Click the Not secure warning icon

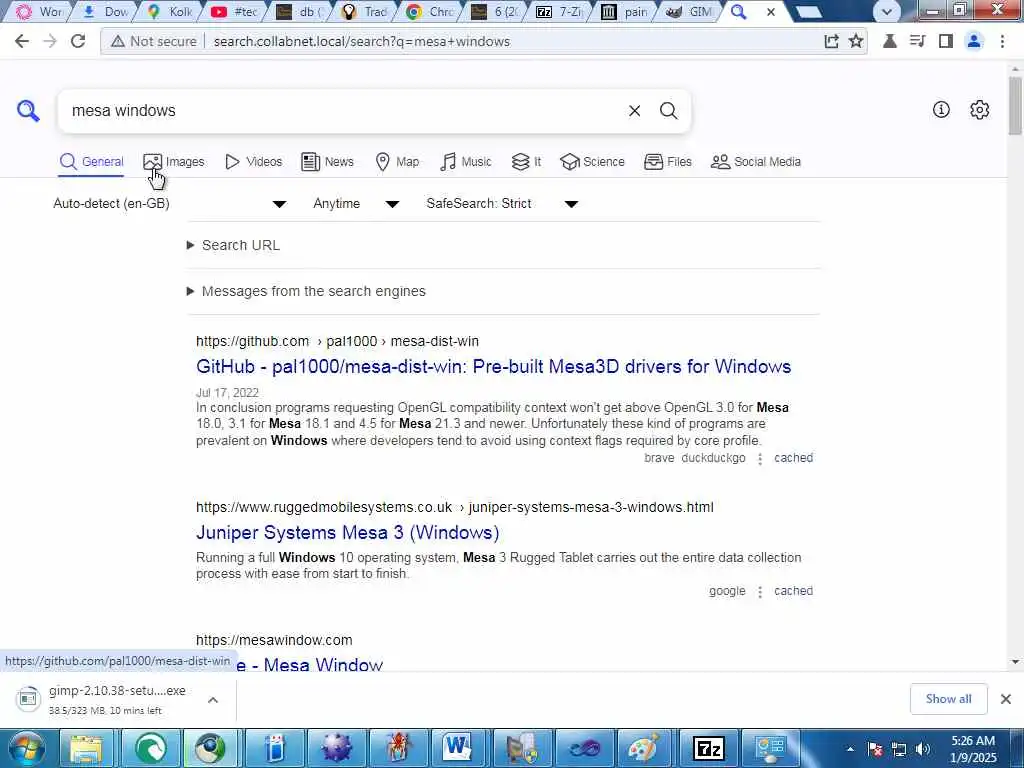coord(118,41)
